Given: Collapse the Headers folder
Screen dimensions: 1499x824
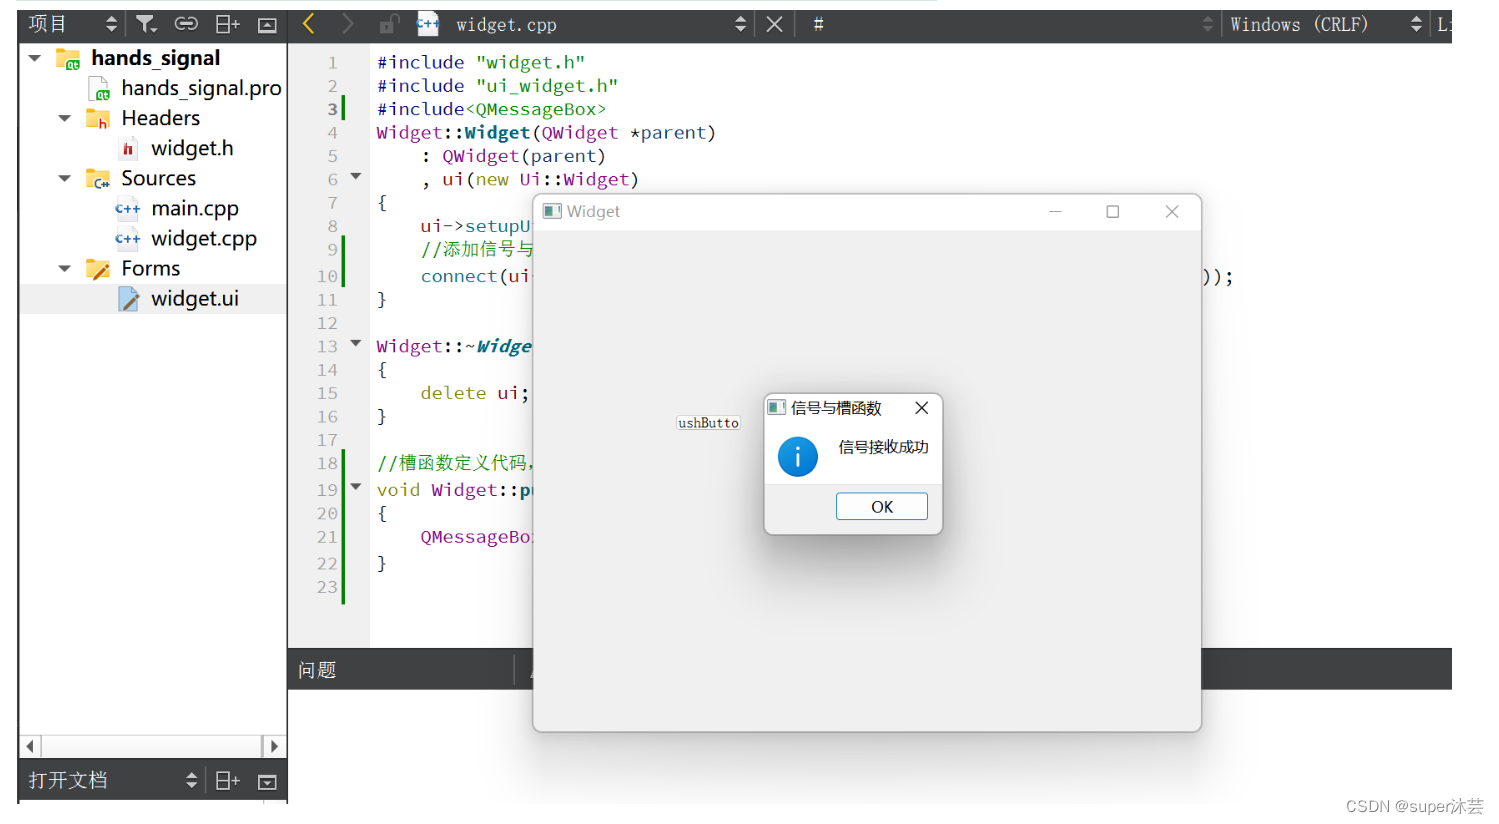Looking at the screenshot, I should (65, 118).
